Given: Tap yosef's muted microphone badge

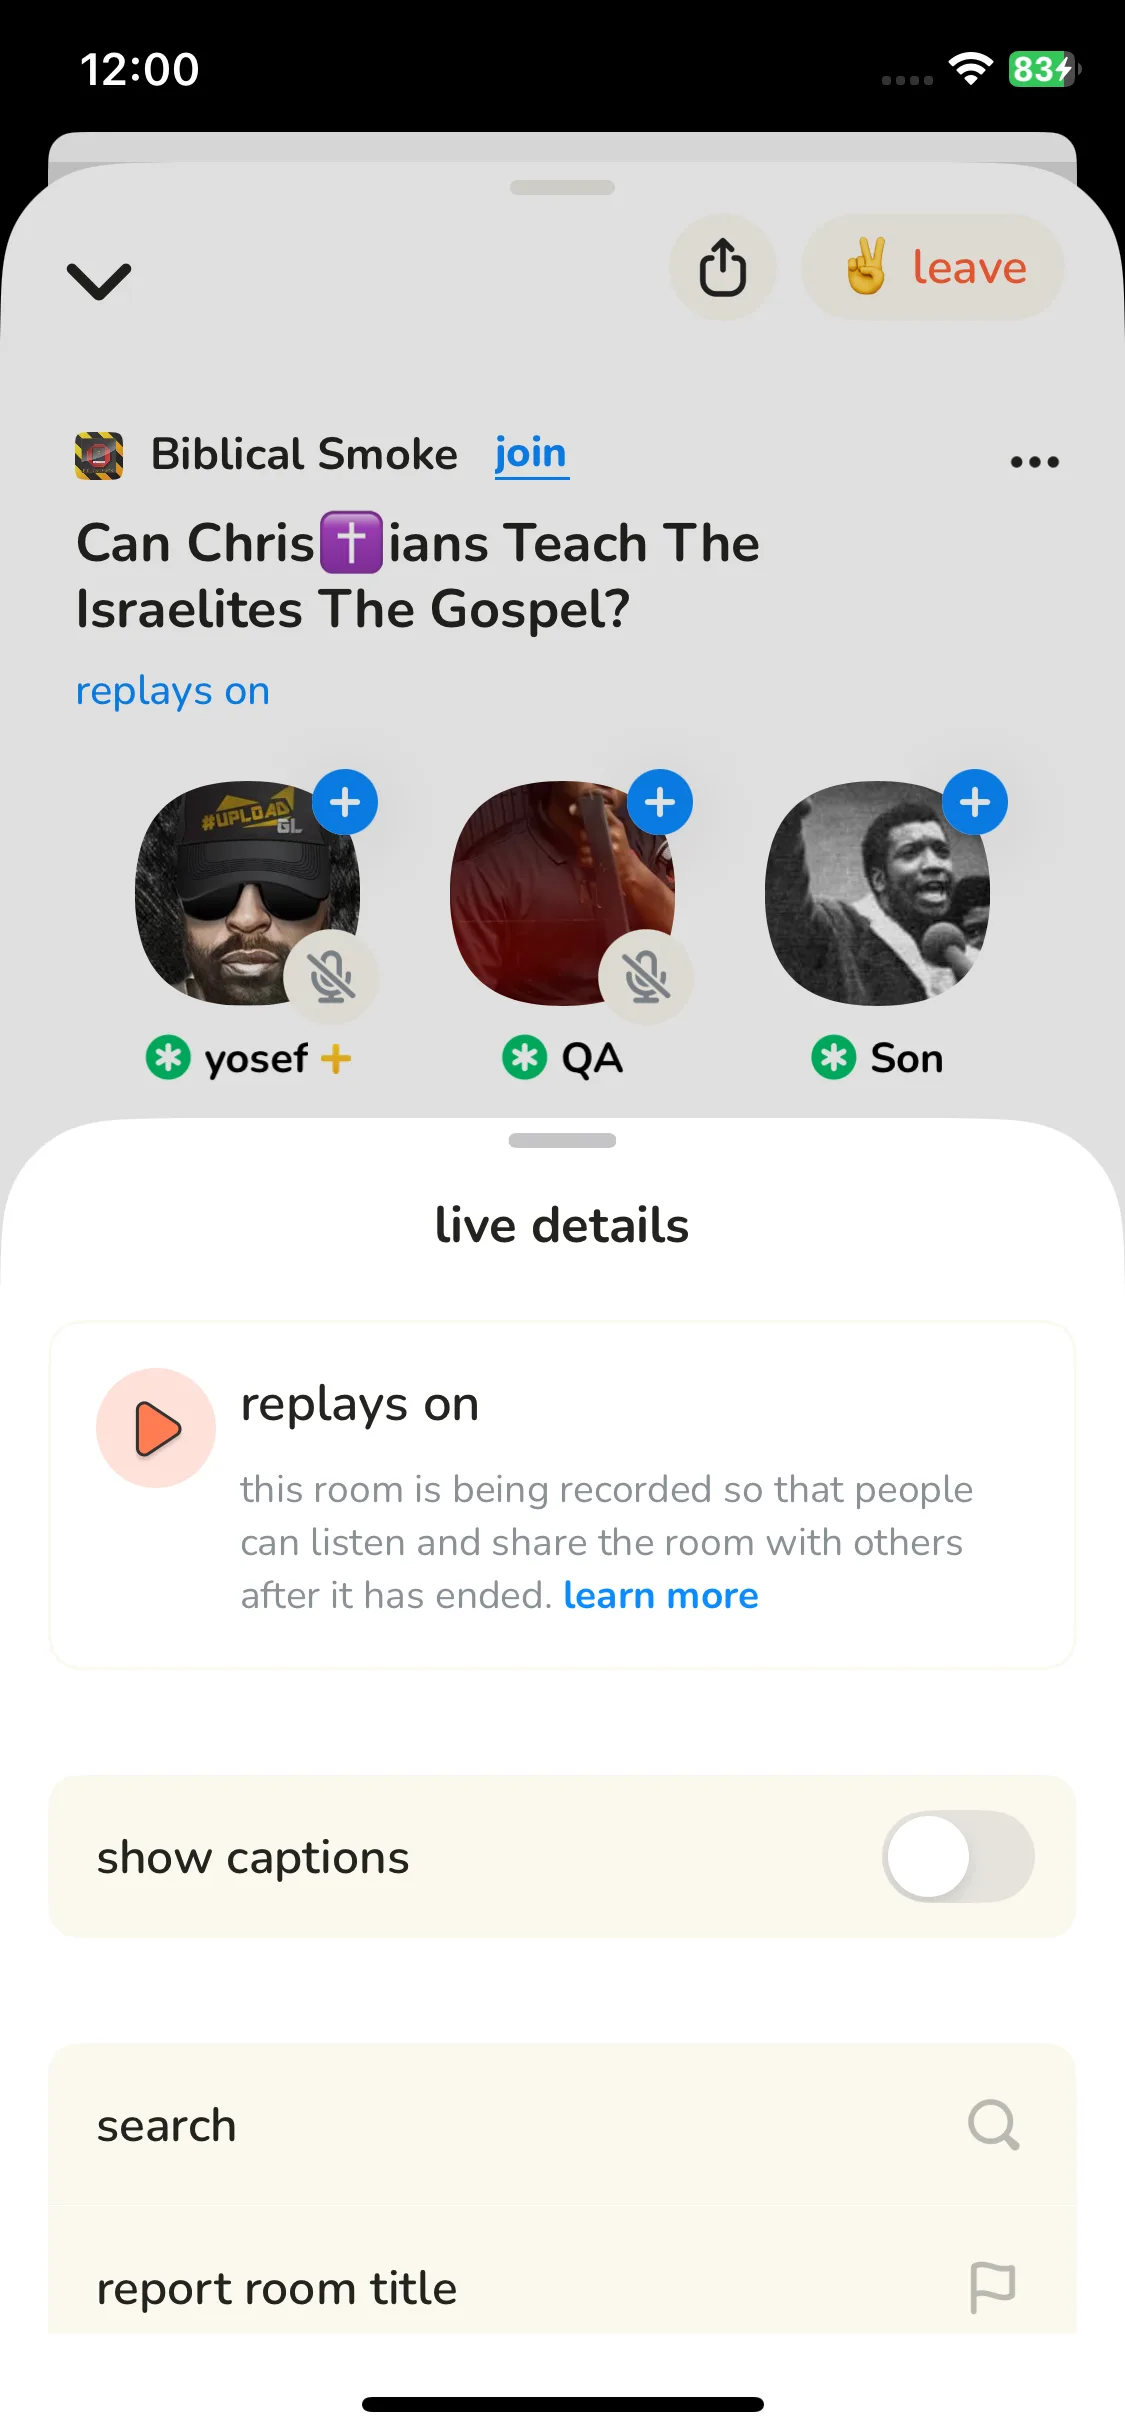Looking at the screenshot, I should pos(331,977).
